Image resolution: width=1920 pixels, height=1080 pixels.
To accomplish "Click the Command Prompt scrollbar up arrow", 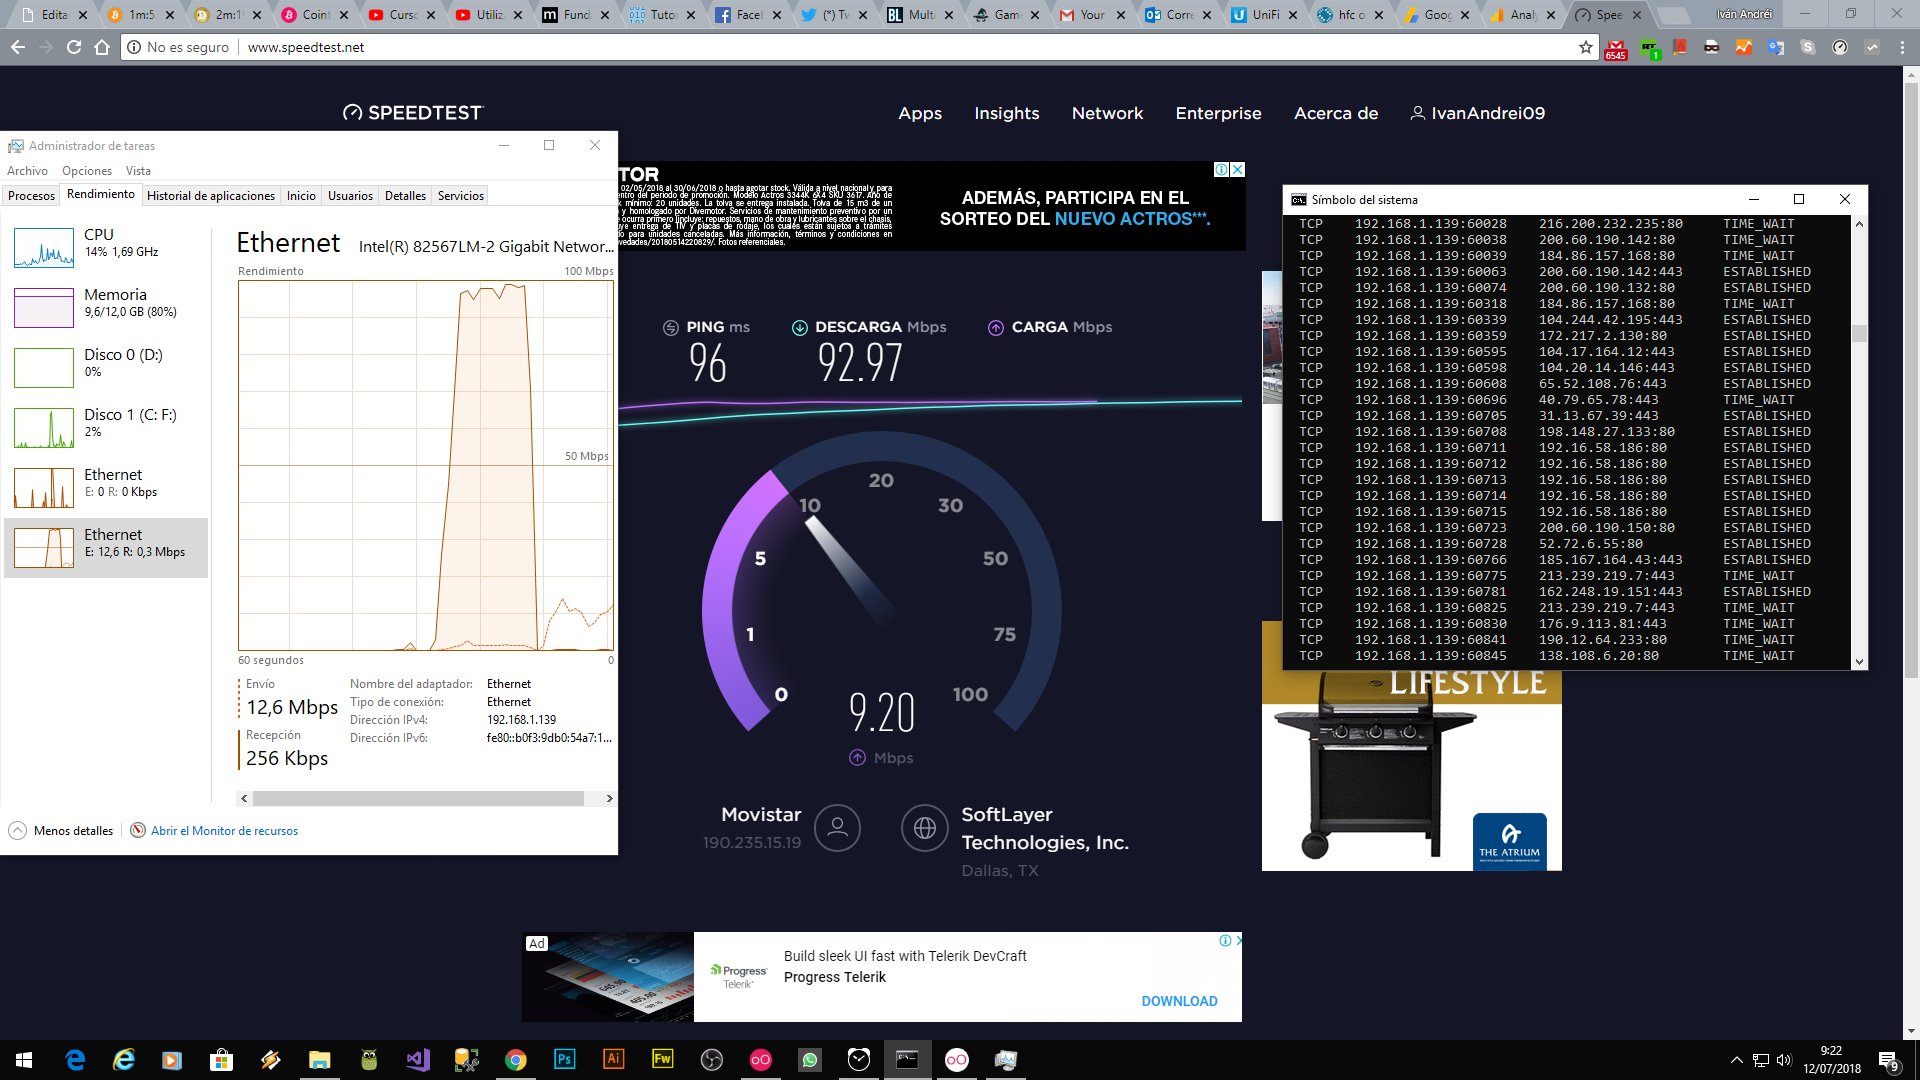I will tap(1859, 223).
